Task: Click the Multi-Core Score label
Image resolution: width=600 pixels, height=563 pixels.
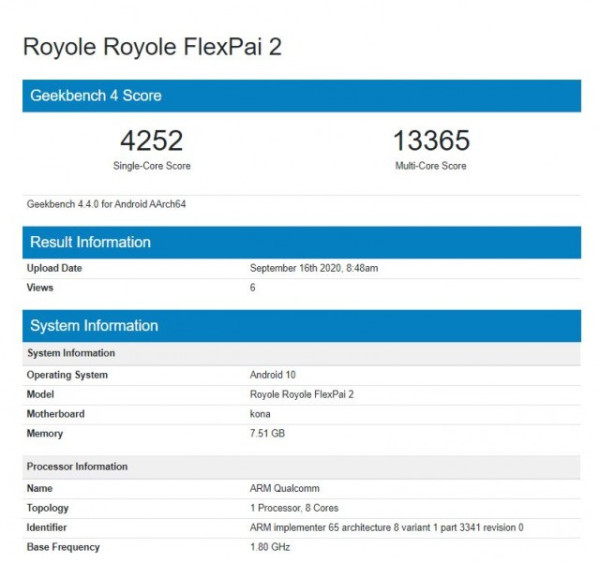Action: pos(431,166)
